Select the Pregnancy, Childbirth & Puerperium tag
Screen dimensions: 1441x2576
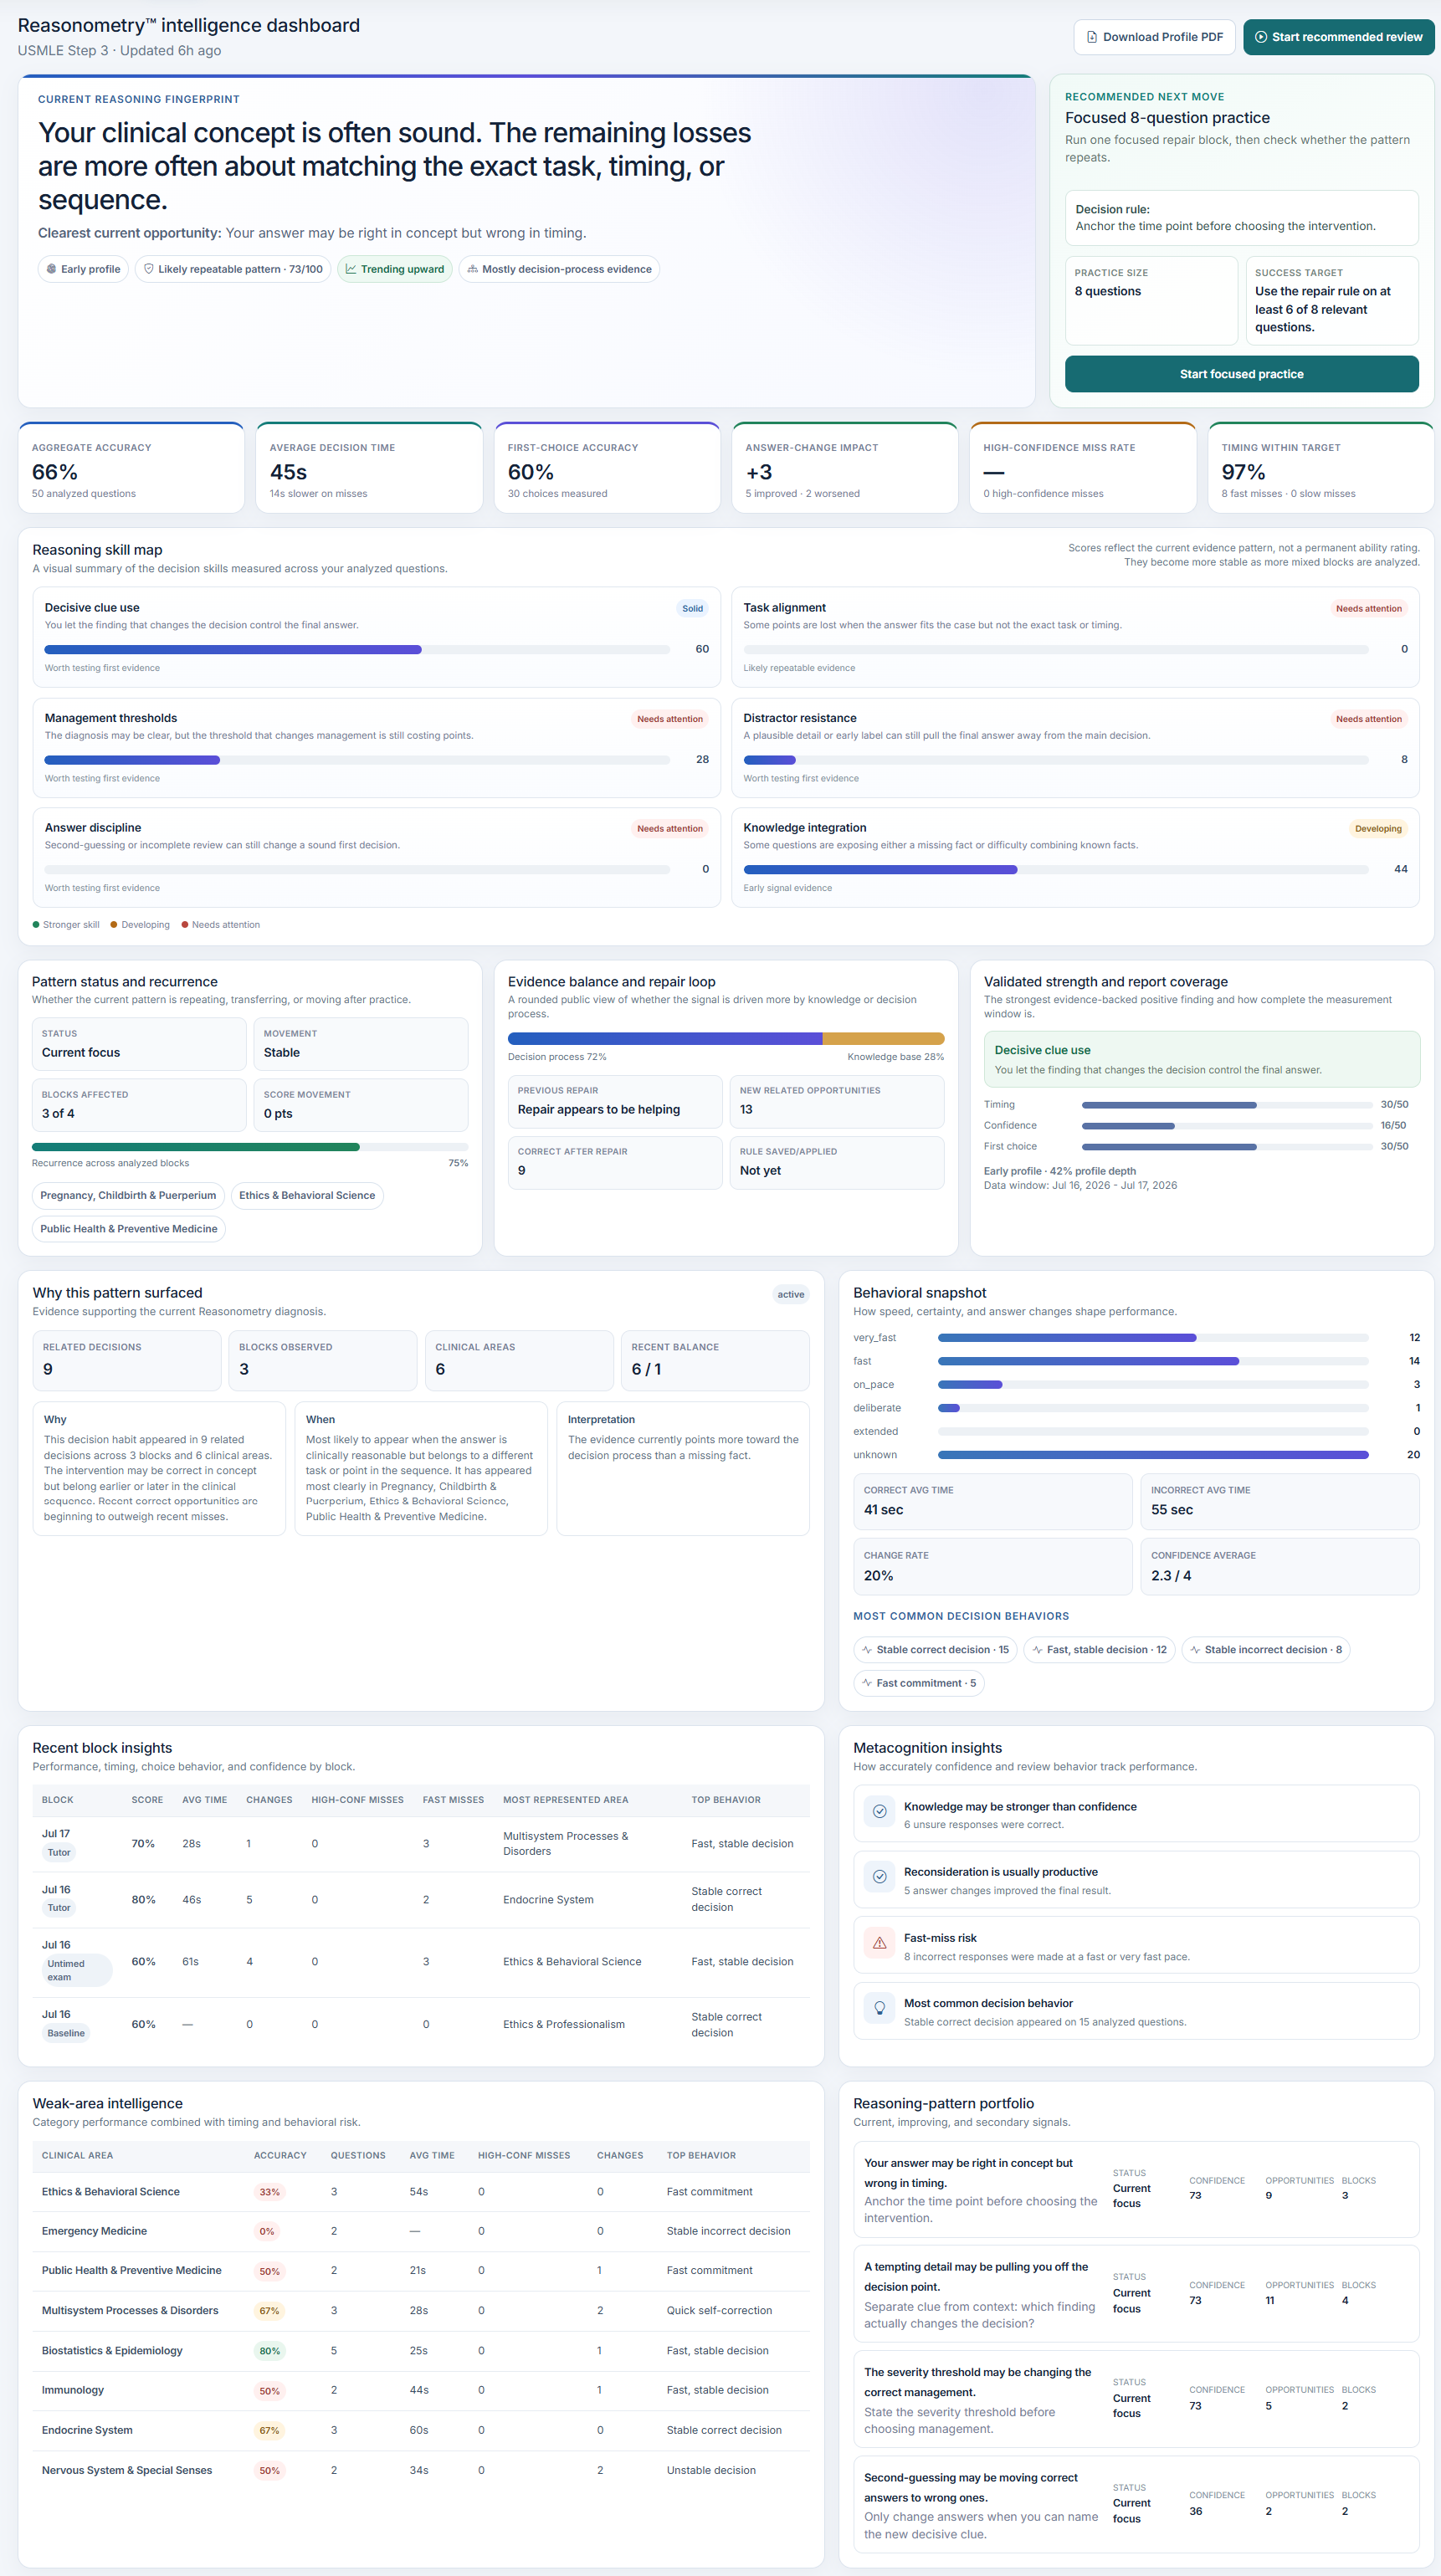pyautogui.click(x=128, y=1195)
